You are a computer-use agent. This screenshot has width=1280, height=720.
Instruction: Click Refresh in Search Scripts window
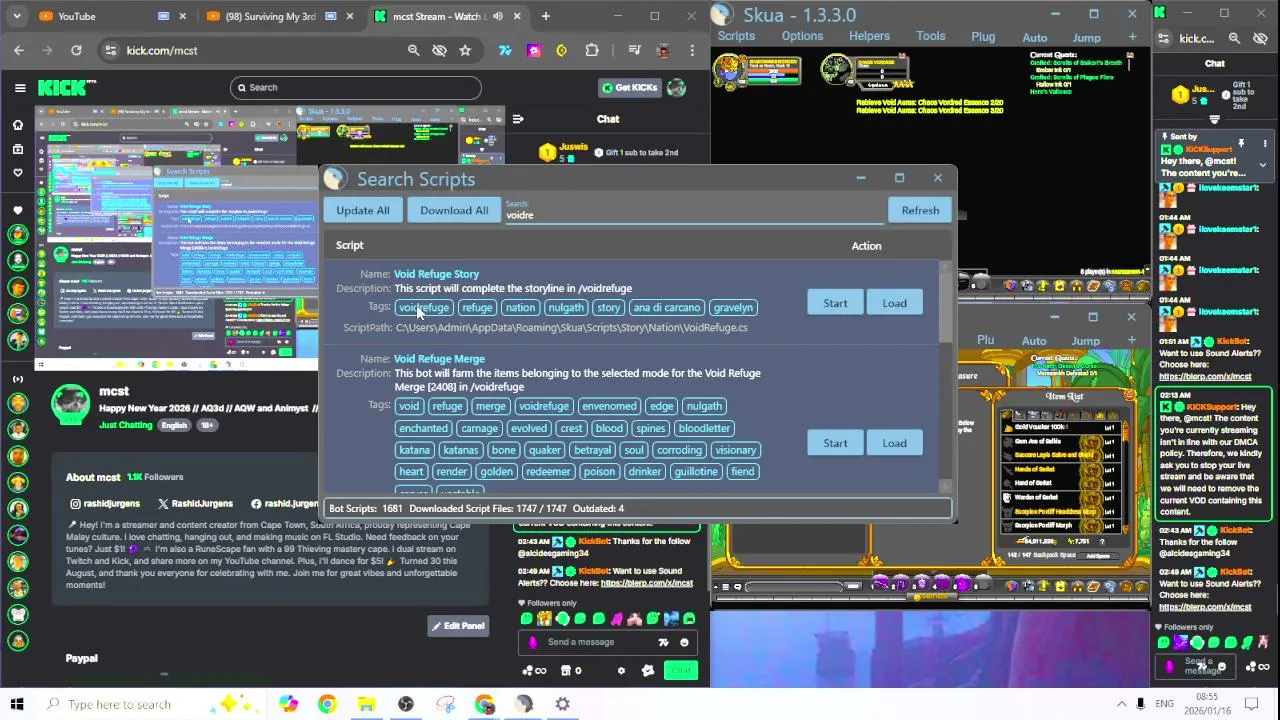(x=920, y=210)
